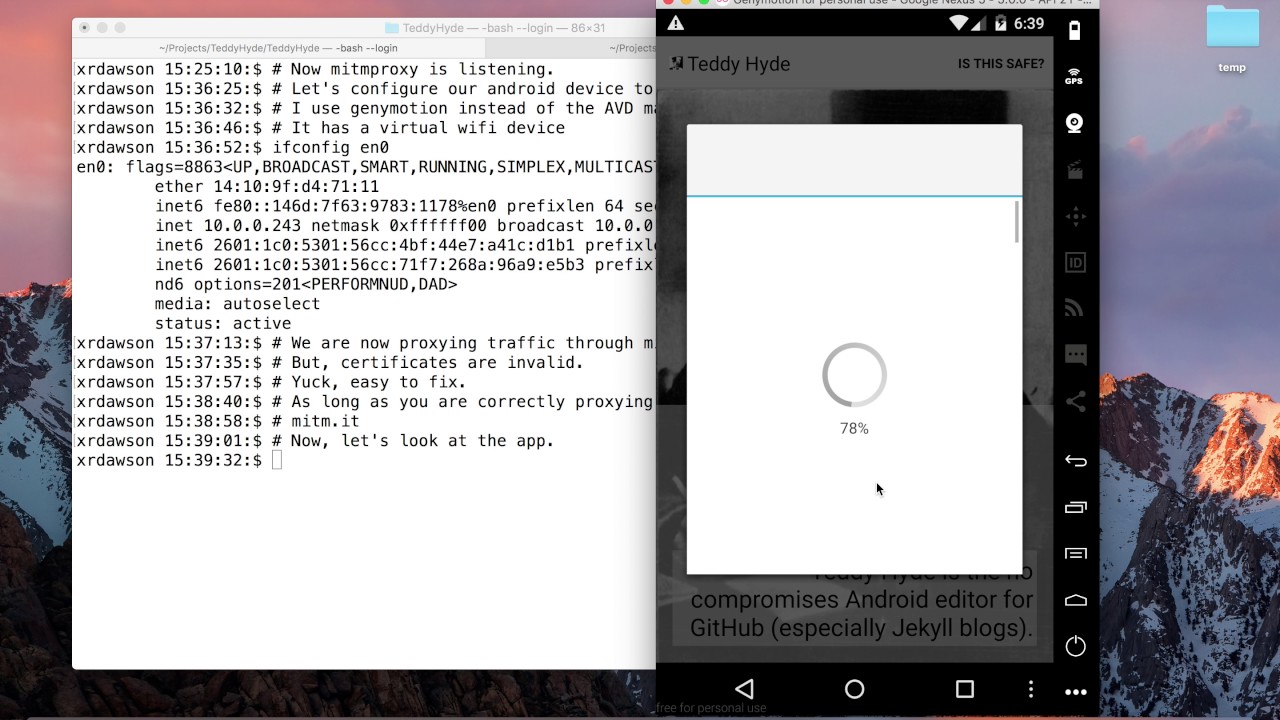Click "Now, let's look at the app" line

point(315,441)
